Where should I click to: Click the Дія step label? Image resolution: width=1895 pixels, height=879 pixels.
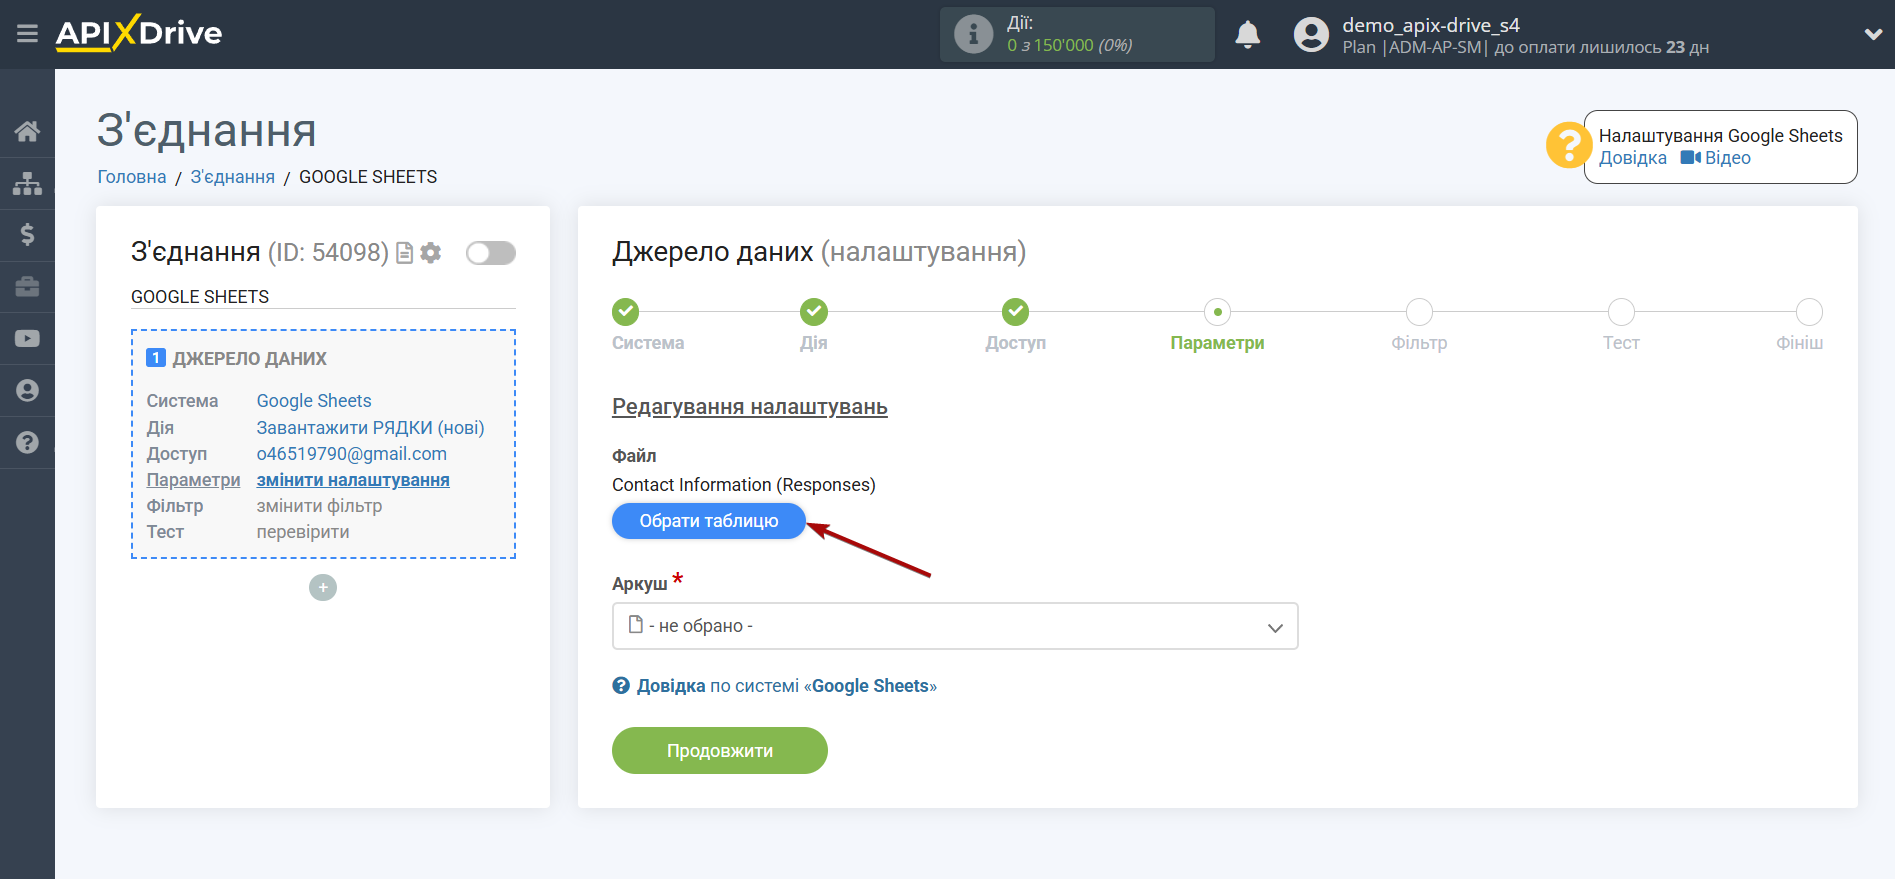[x=814, y=343]
